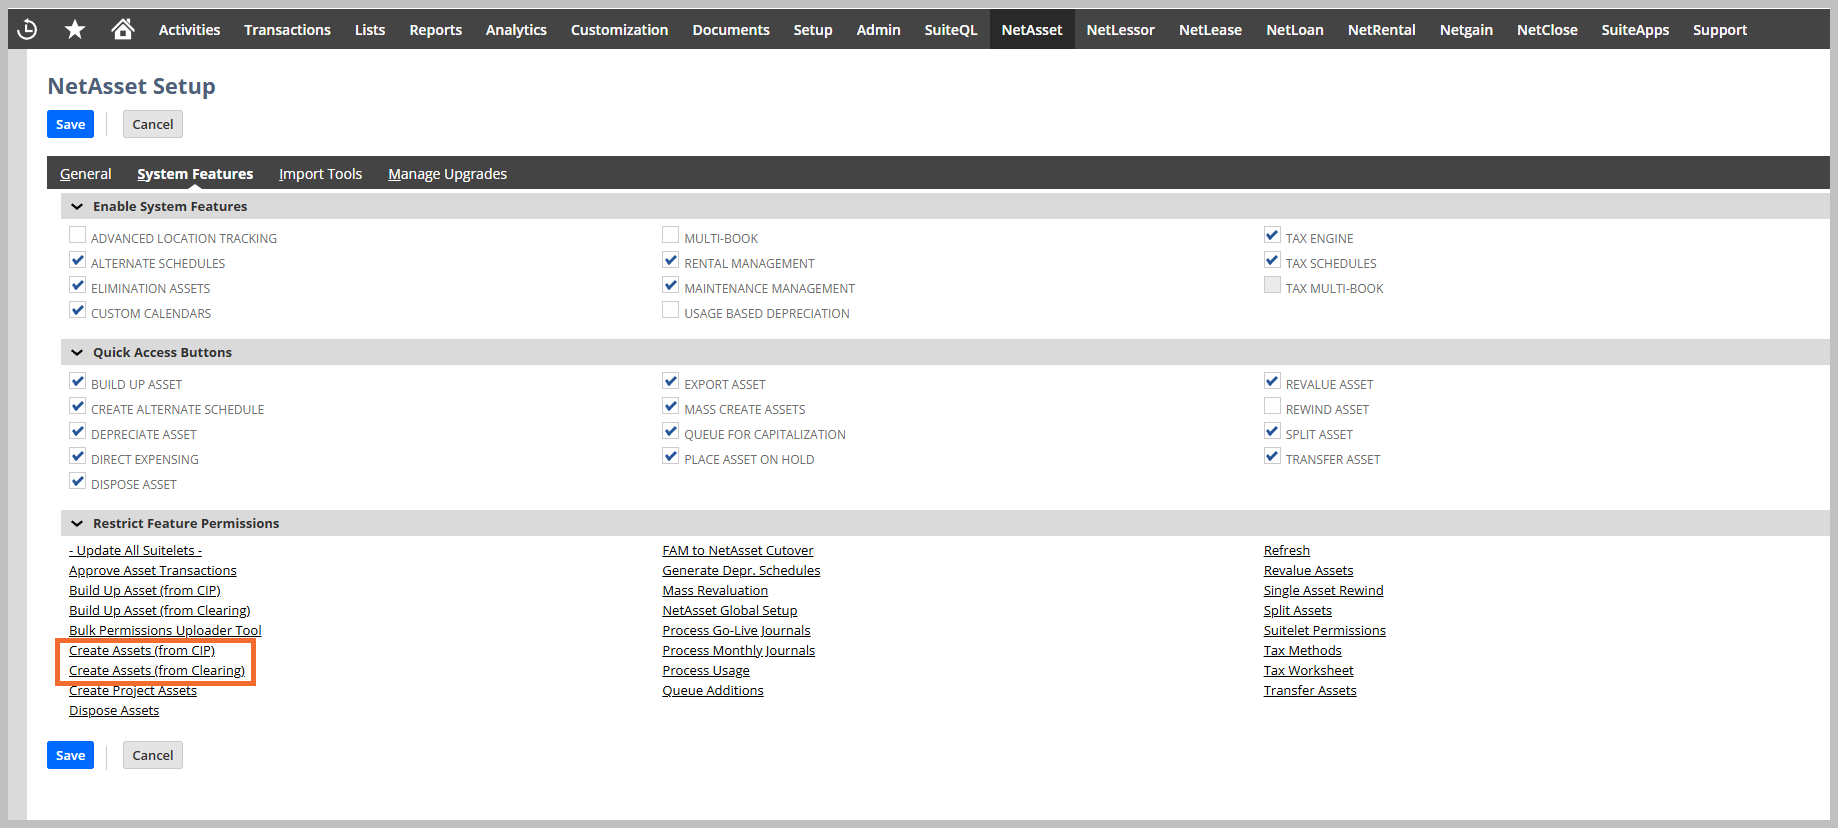1838x828 pixels.
Task: Toggle Export Asset checkbox
Action: pyautogui.click(x=671, y=381)
